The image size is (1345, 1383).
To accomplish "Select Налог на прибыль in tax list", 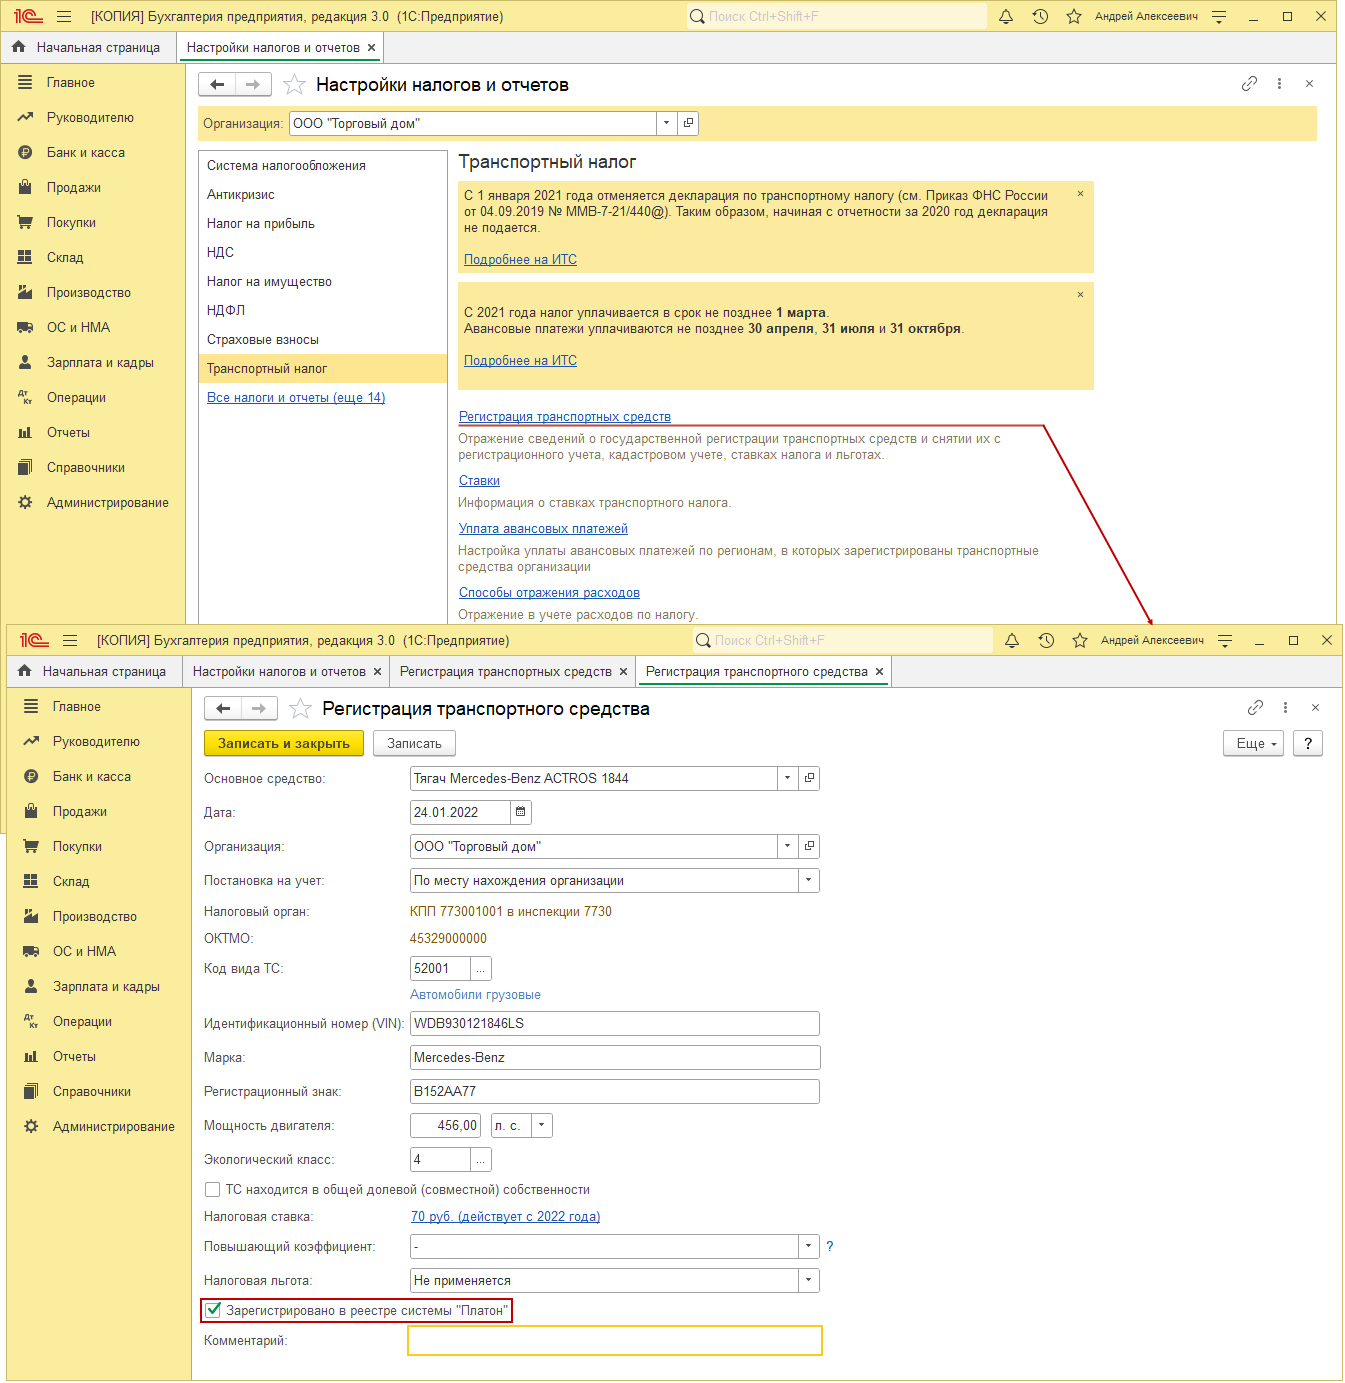I will [x=322, y=223].
